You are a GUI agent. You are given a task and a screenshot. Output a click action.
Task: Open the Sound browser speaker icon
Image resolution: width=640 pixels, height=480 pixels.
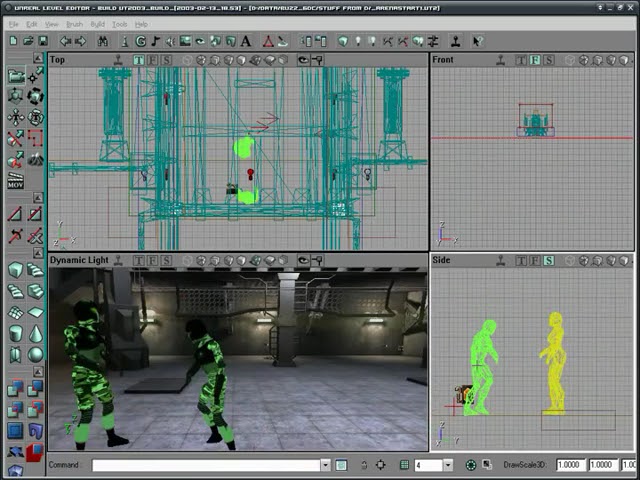170,41
